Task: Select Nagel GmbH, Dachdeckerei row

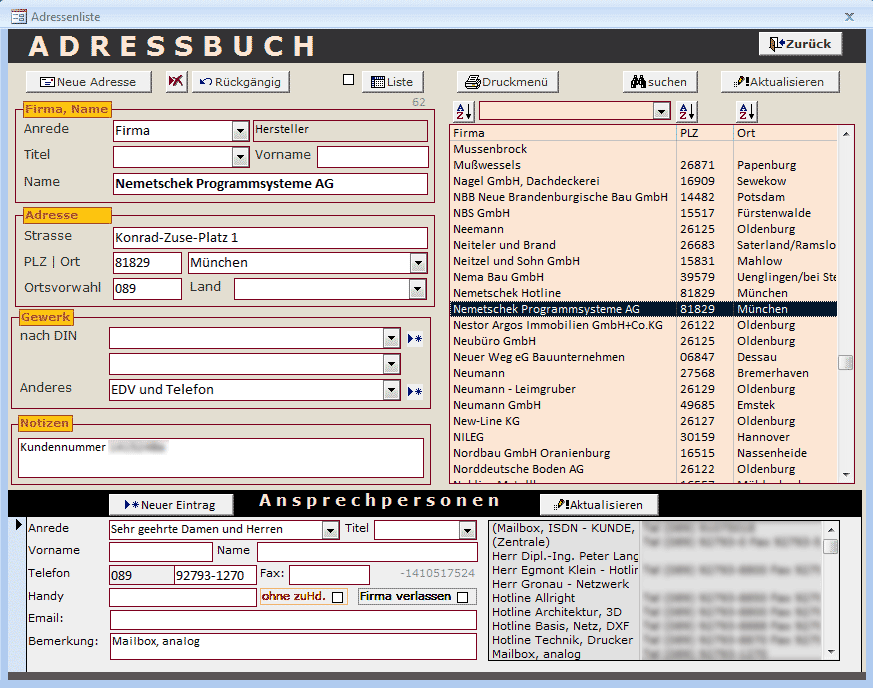Action: tap(644, 181)
